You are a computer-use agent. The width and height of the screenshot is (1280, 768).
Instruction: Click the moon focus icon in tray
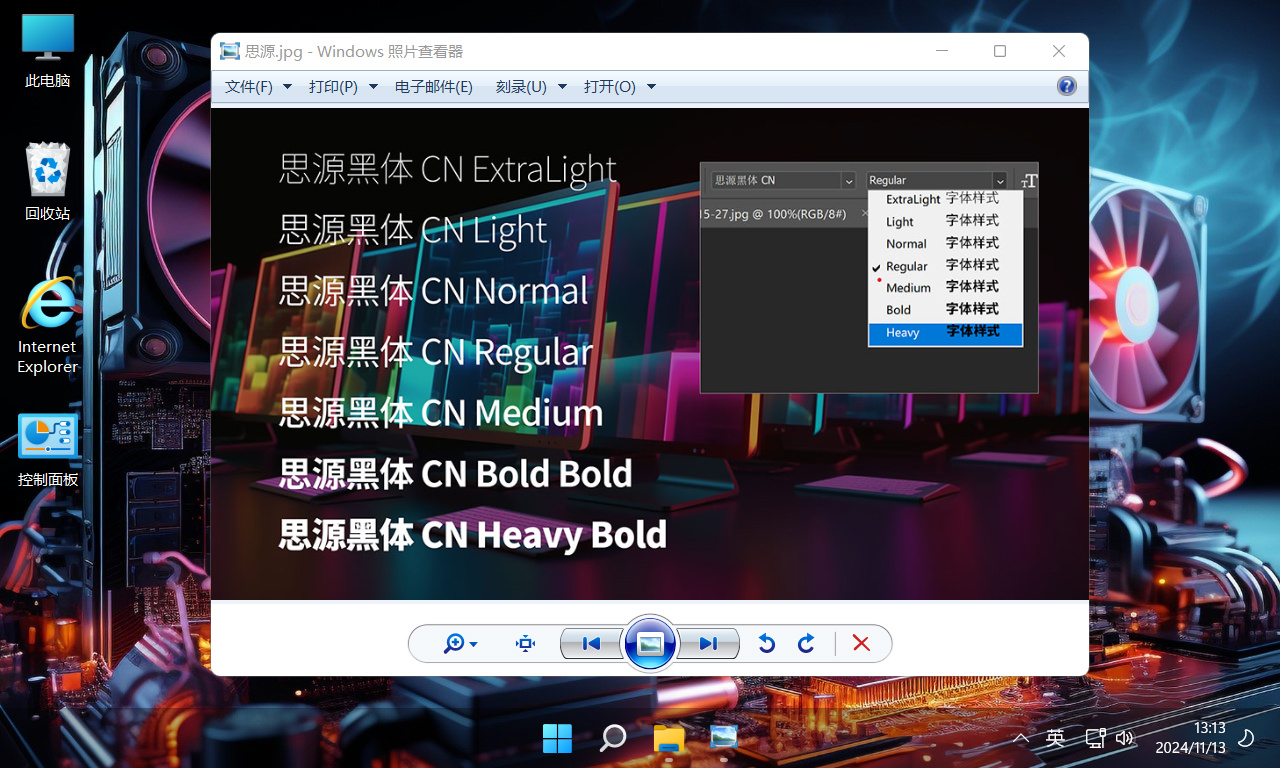coord(1246,738)
